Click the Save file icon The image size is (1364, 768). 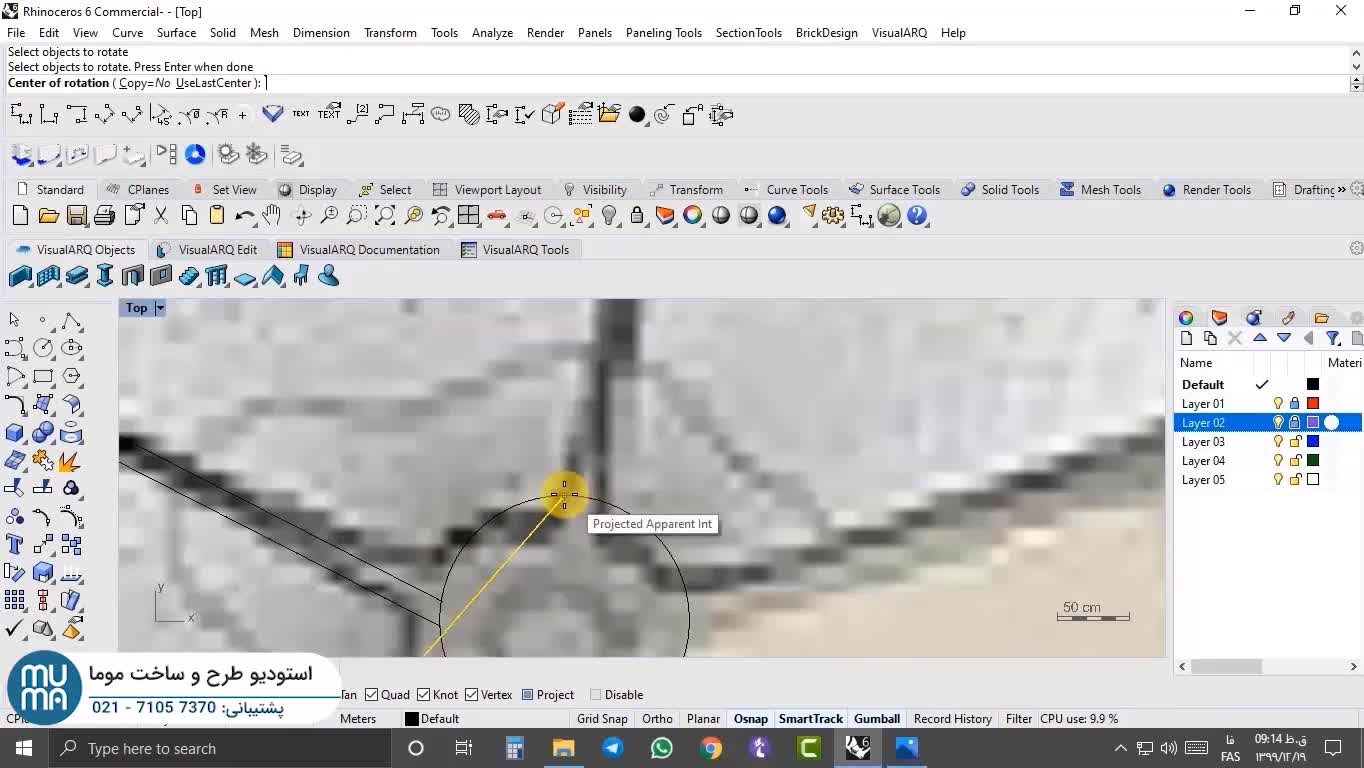pos(77,216)
